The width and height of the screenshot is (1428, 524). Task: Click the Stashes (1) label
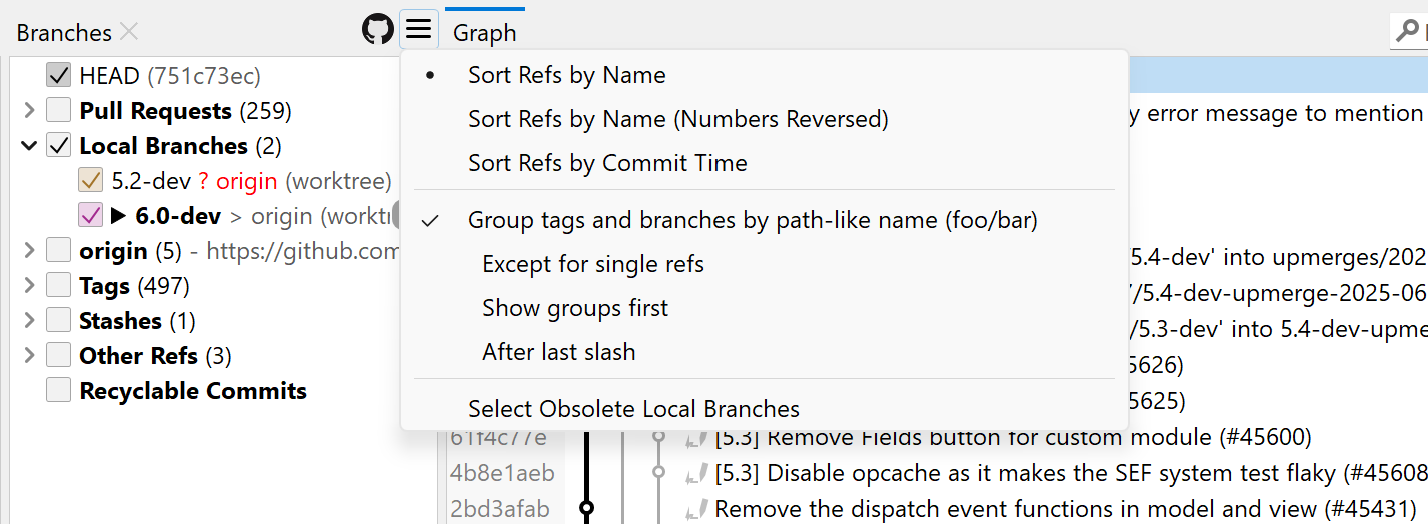[137, 320]
